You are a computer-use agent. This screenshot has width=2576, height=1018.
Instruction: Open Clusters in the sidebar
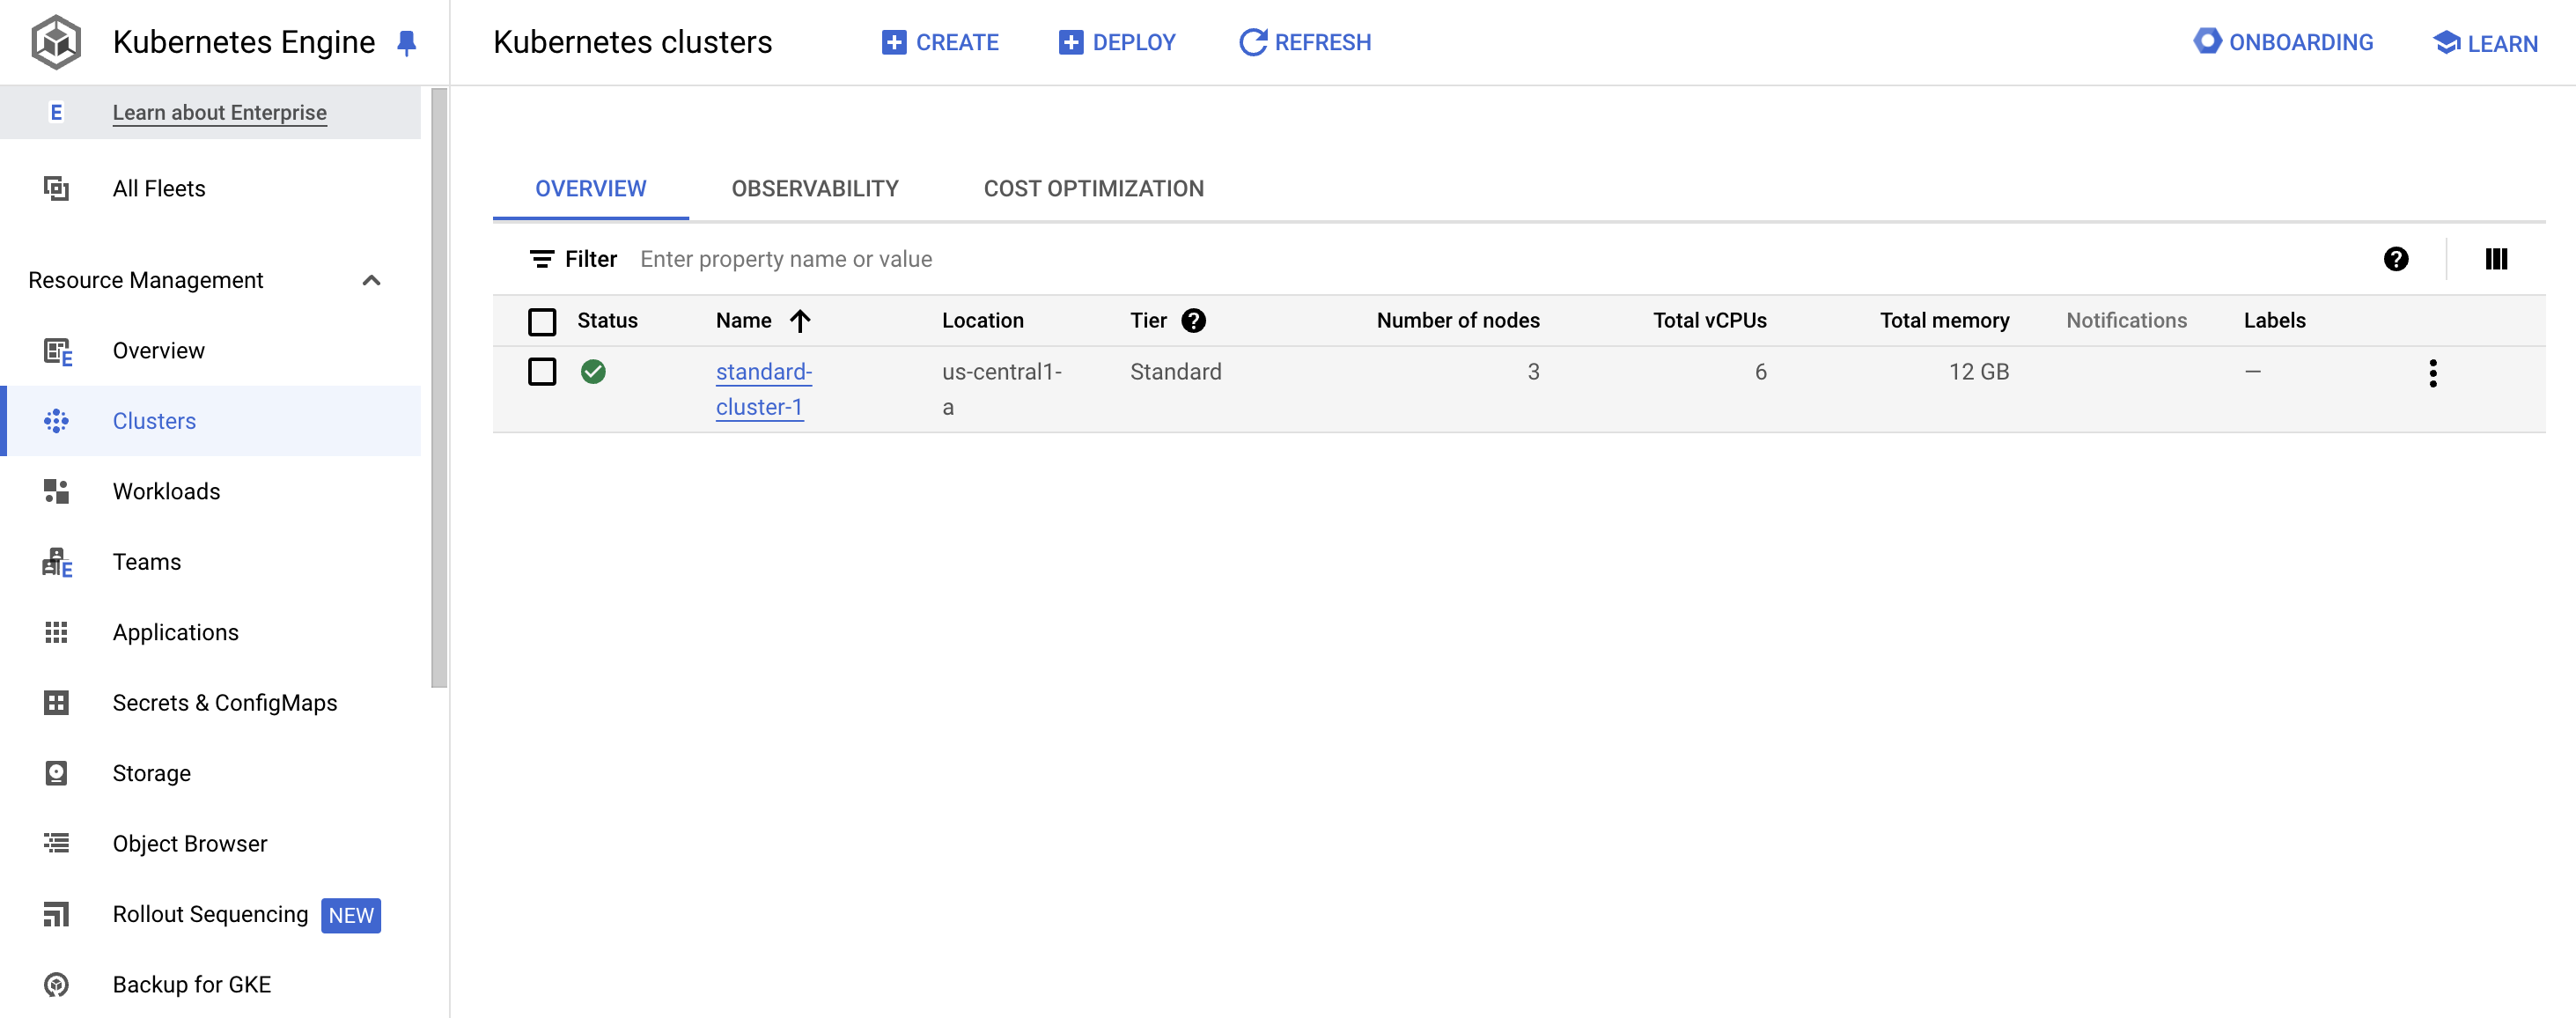click(210, 421)
